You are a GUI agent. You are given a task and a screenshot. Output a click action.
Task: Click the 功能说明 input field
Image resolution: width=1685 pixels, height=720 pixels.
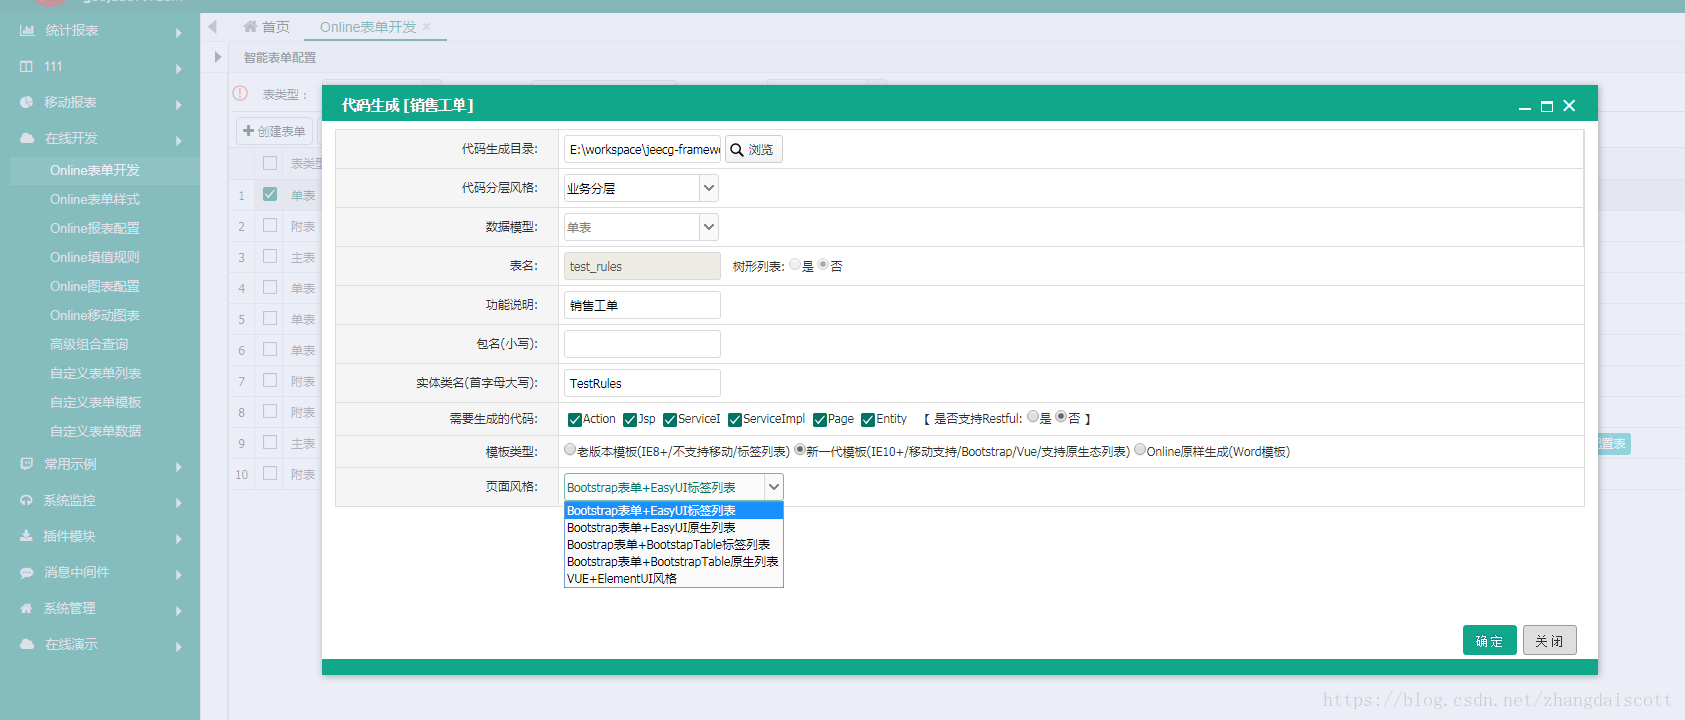click(x=642, y=305)
